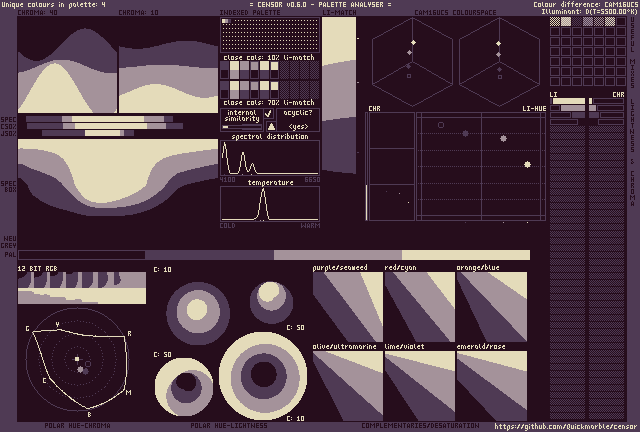Open the github.com/Quickmarble/censor link

[x=565, y=426]
